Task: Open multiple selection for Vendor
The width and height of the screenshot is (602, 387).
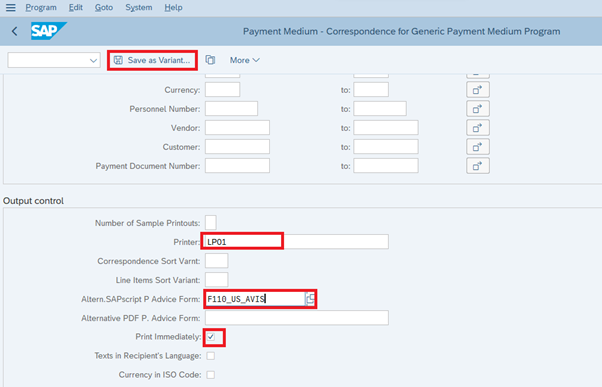Action: (x=478, y=128)
